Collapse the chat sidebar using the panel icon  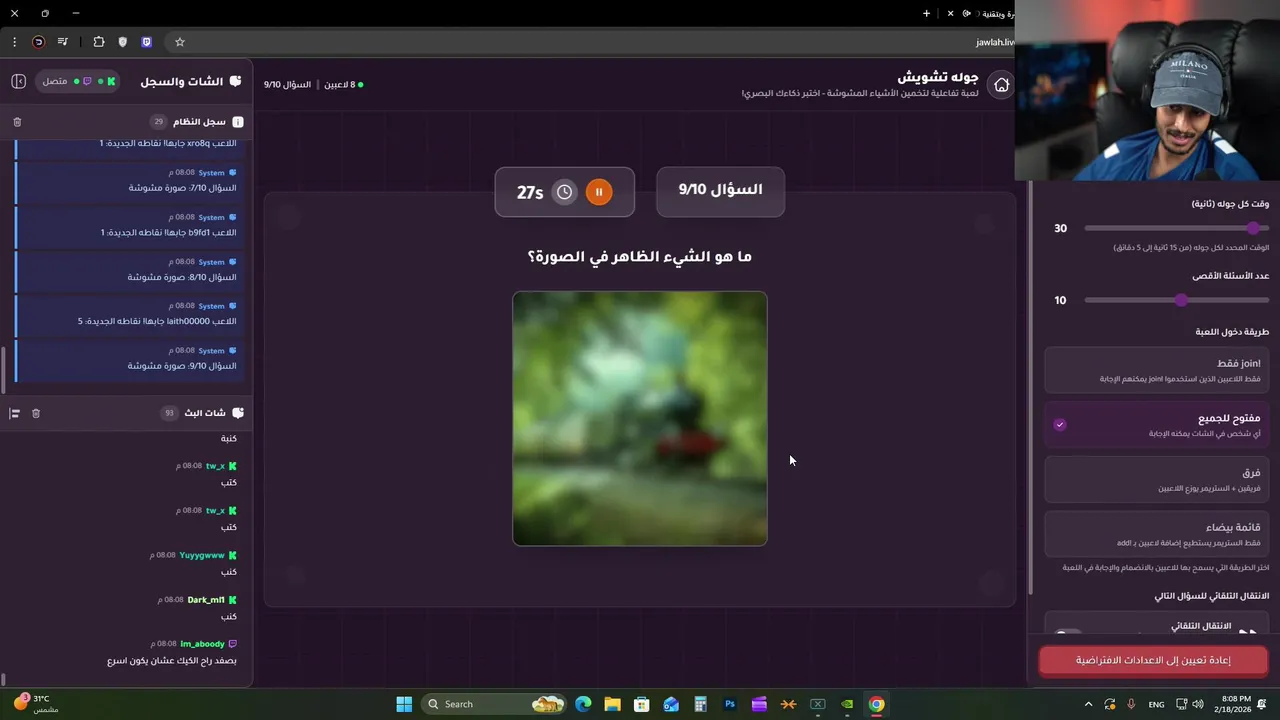[18, 81]
